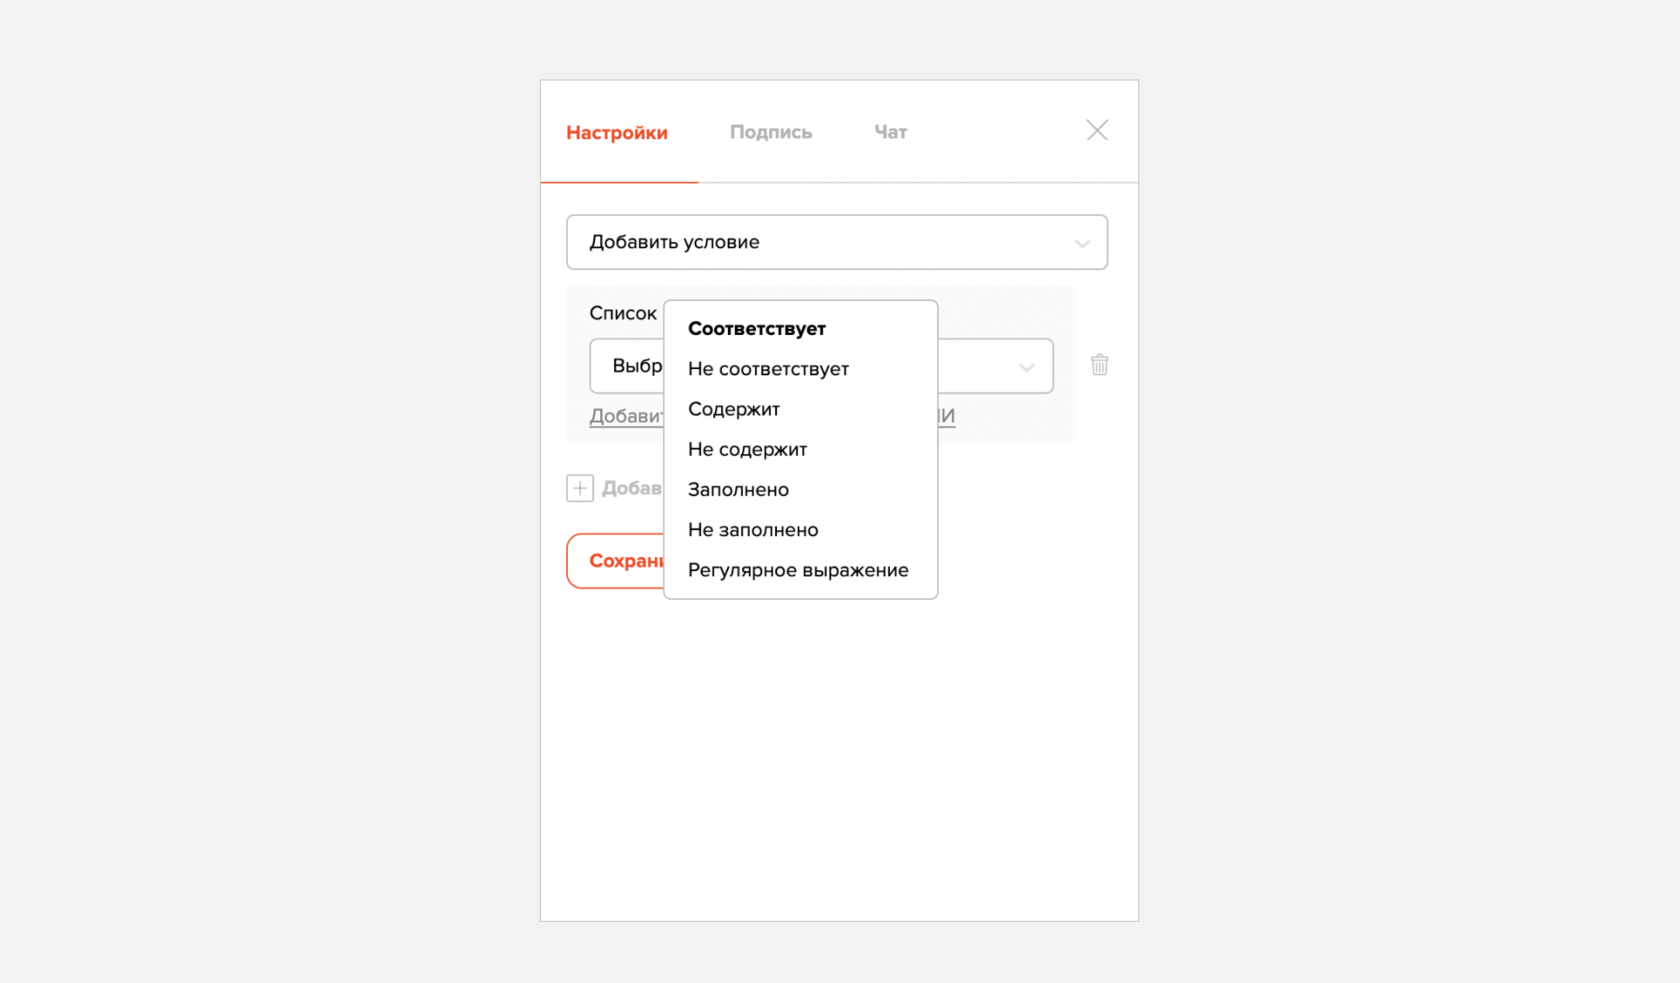Pick the Содержит option
This screenshot has height=983, width=1680.
point(734,409)
